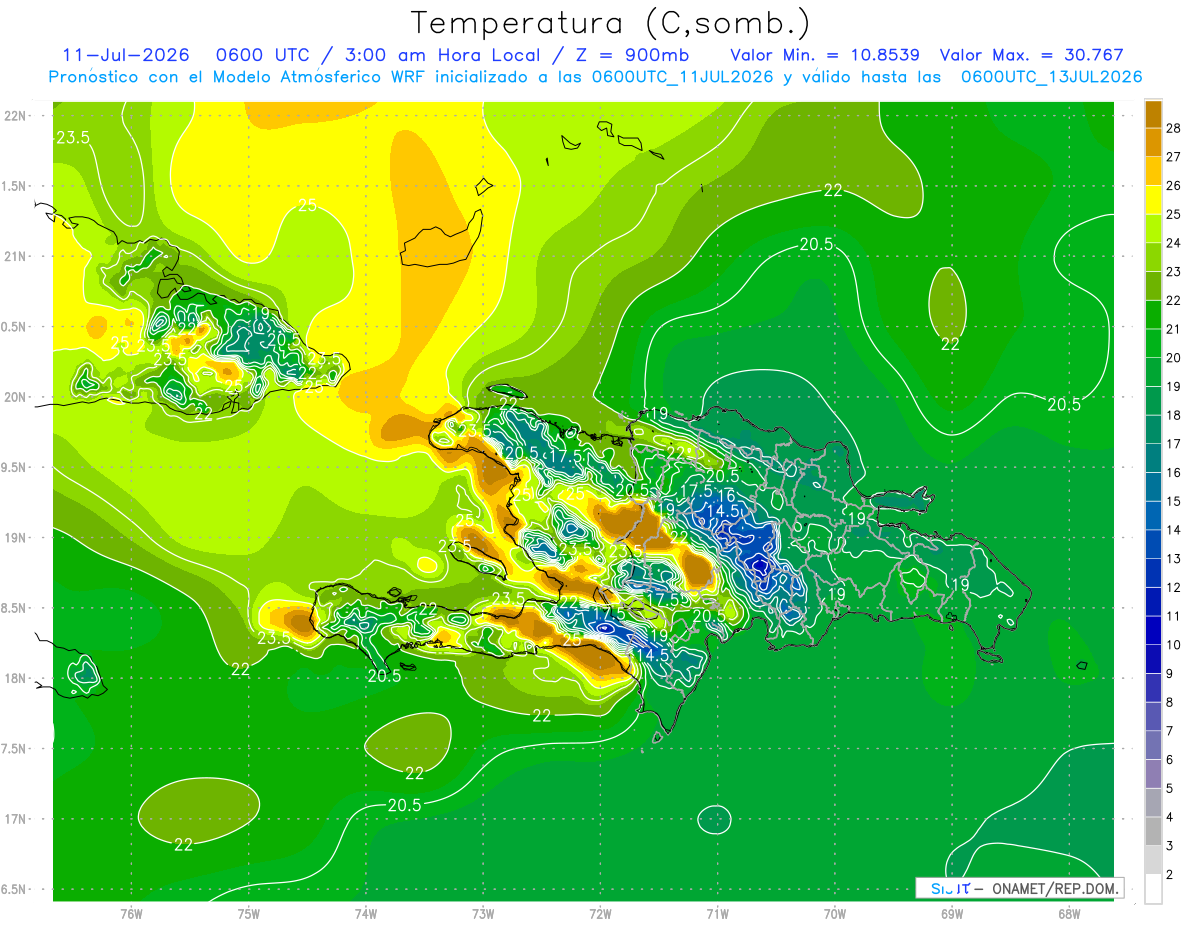Click the "22N" latitude axis label
This screenshot has width=1200, height=927.
tap(15, 115)
